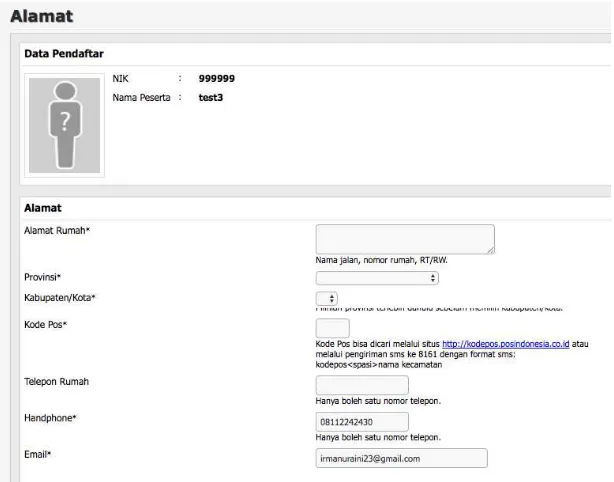Open the Provinsi dropdown

[x=377, y=278]
